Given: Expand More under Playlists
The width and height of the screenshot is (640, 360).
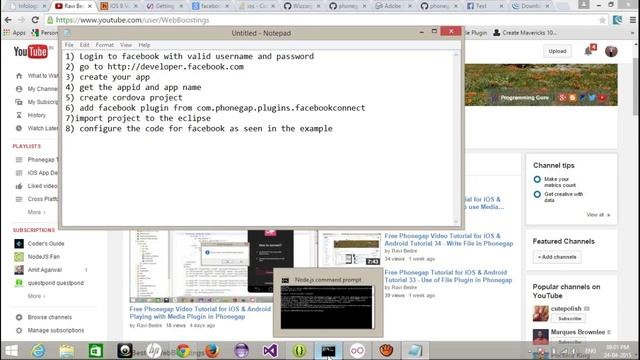Looking at the screenshot, I should pyautogui.click(x=36, y=212).
